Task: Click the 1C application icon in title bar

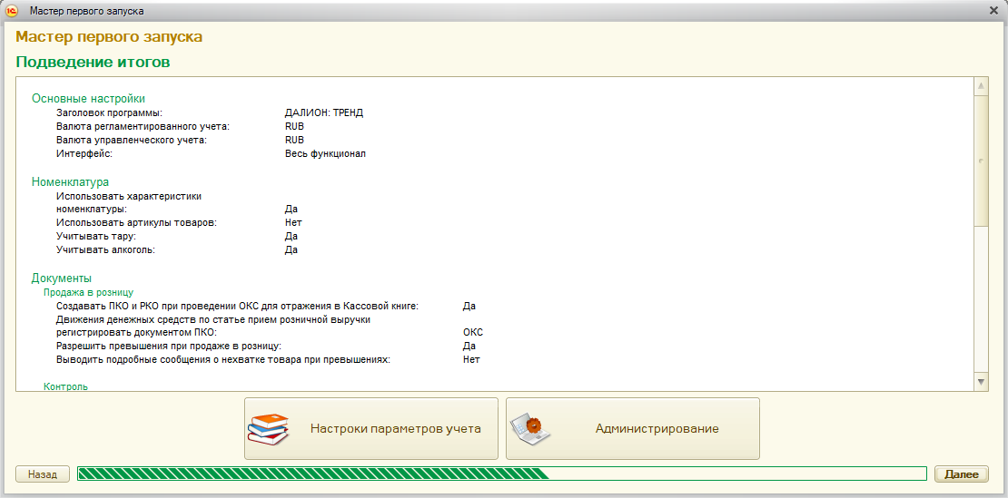Action: [11, 11]
